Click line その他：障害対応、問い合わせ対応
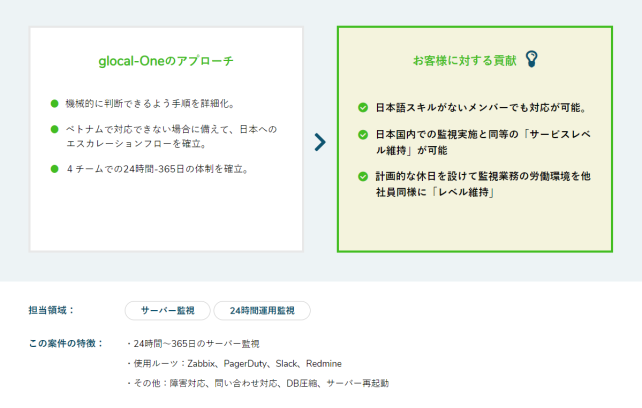 258,383
